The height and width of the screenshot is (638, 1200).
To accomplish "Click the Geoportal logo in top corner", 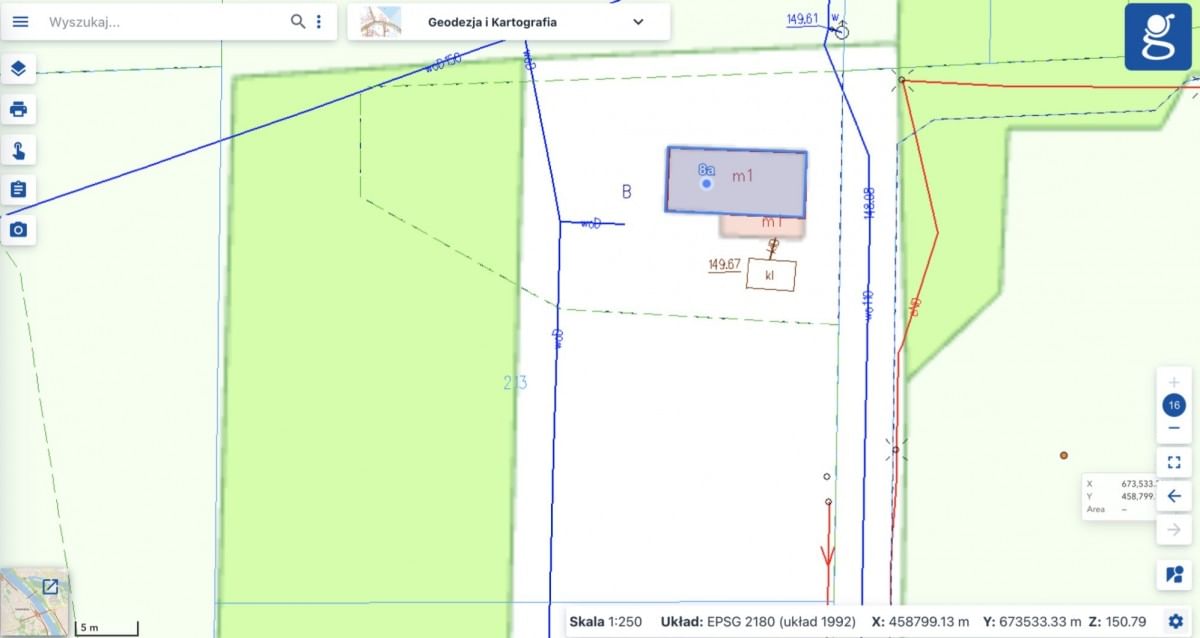I will pyautogui.click(x=1157, y=36).
